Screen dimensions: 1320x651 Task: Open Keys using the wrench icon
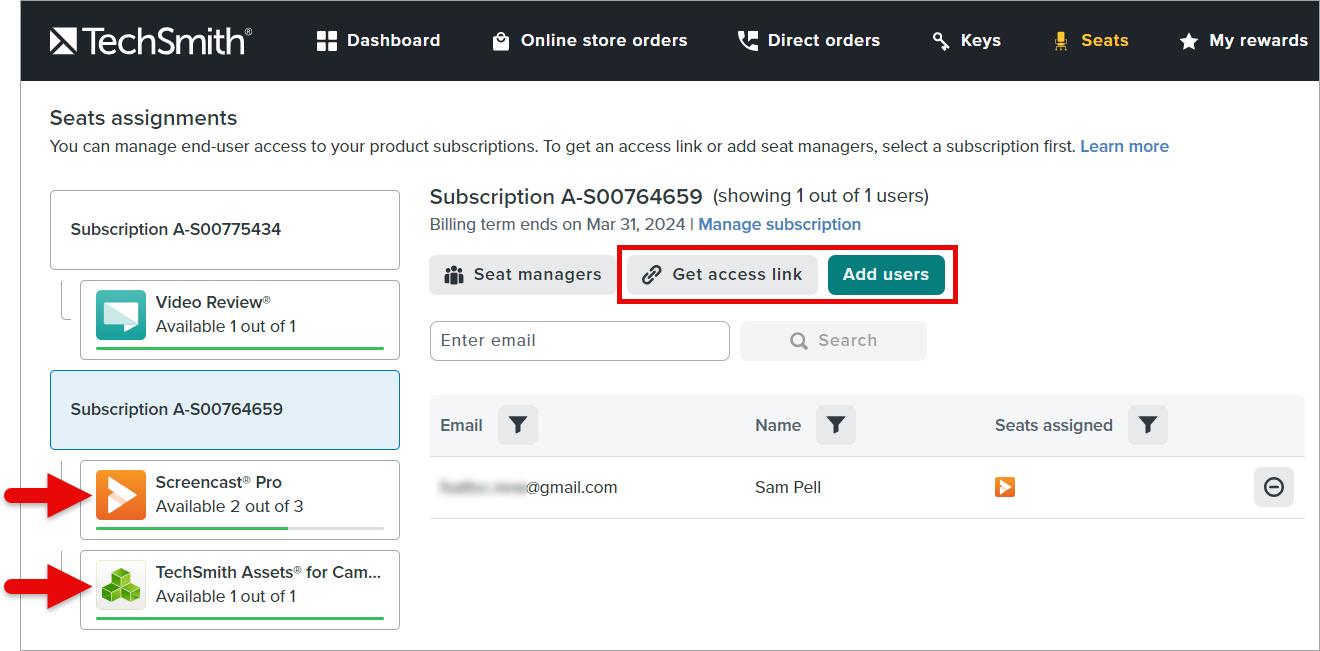940,40
